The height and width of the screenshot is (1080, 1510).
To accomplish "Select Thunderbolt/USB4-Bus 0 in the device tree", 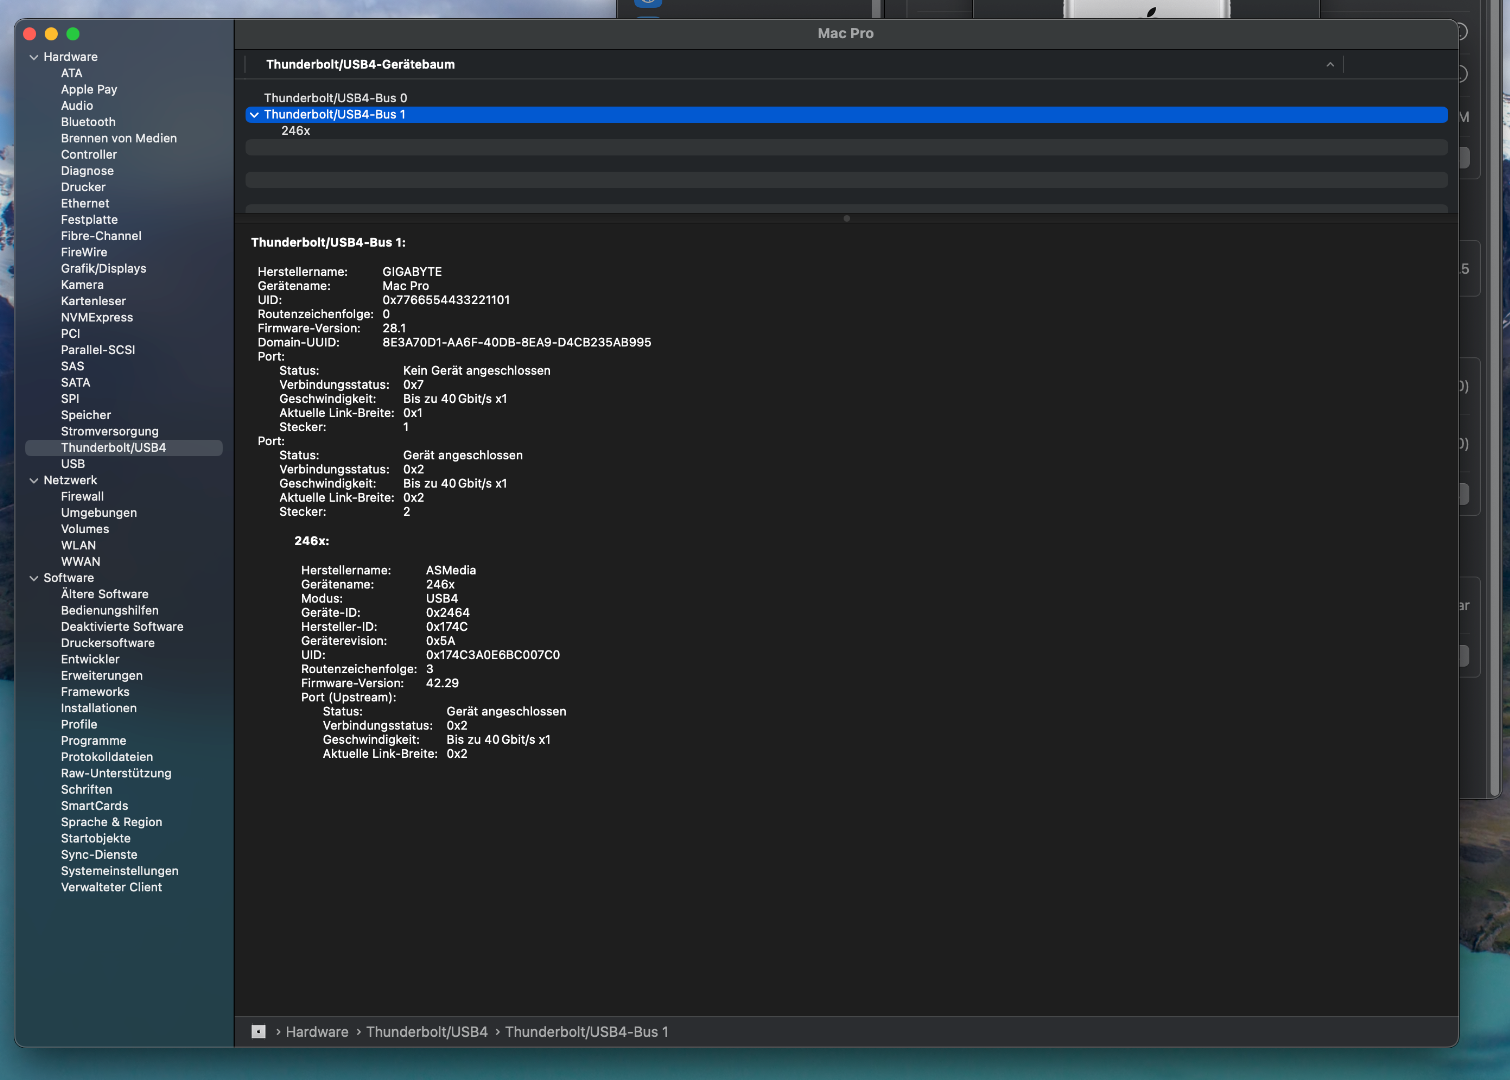I will point(335,98).
